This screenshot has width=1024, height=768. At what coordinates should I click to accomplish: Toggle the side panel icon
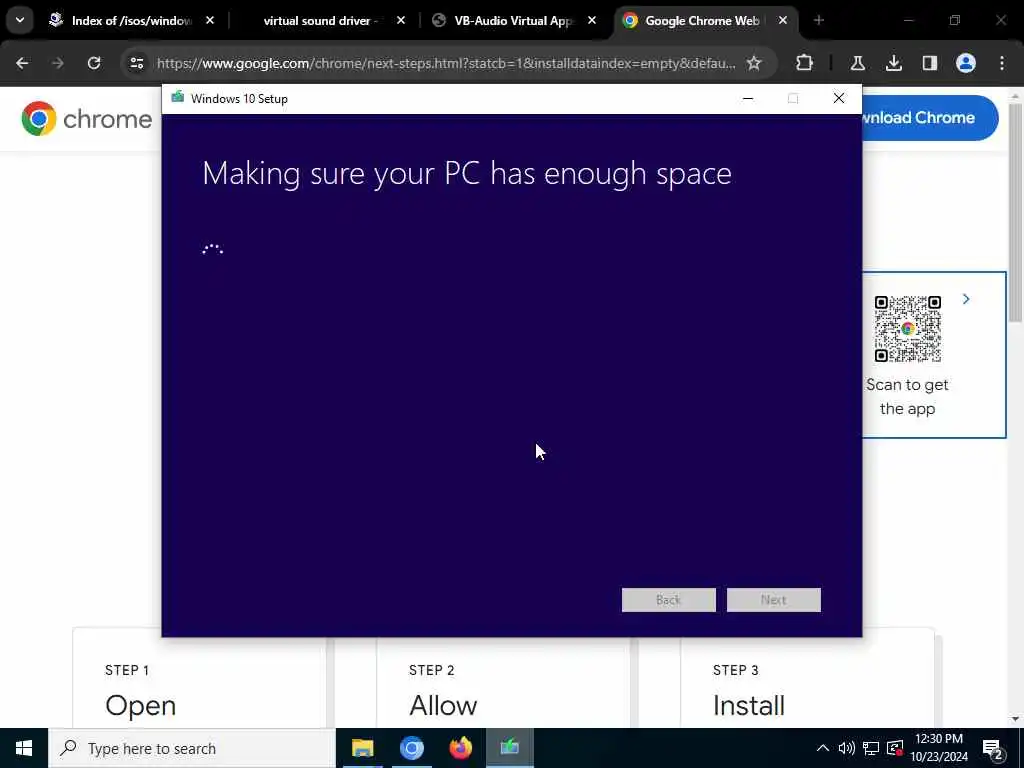coord(930,63)
